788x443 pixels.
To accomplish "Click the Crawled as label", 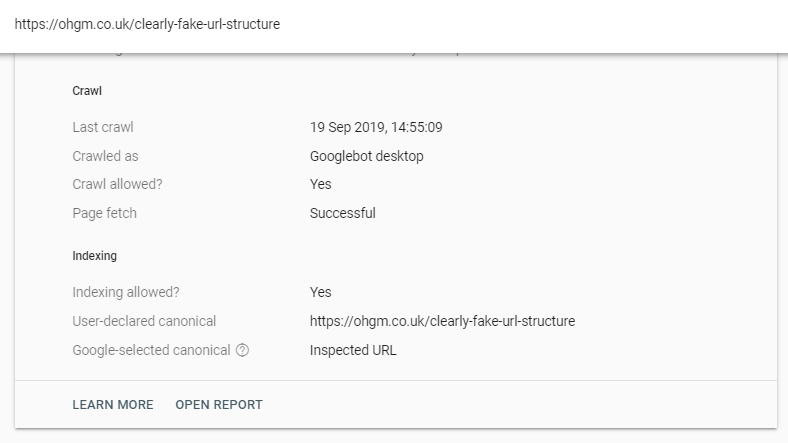I will click(105, 156).
